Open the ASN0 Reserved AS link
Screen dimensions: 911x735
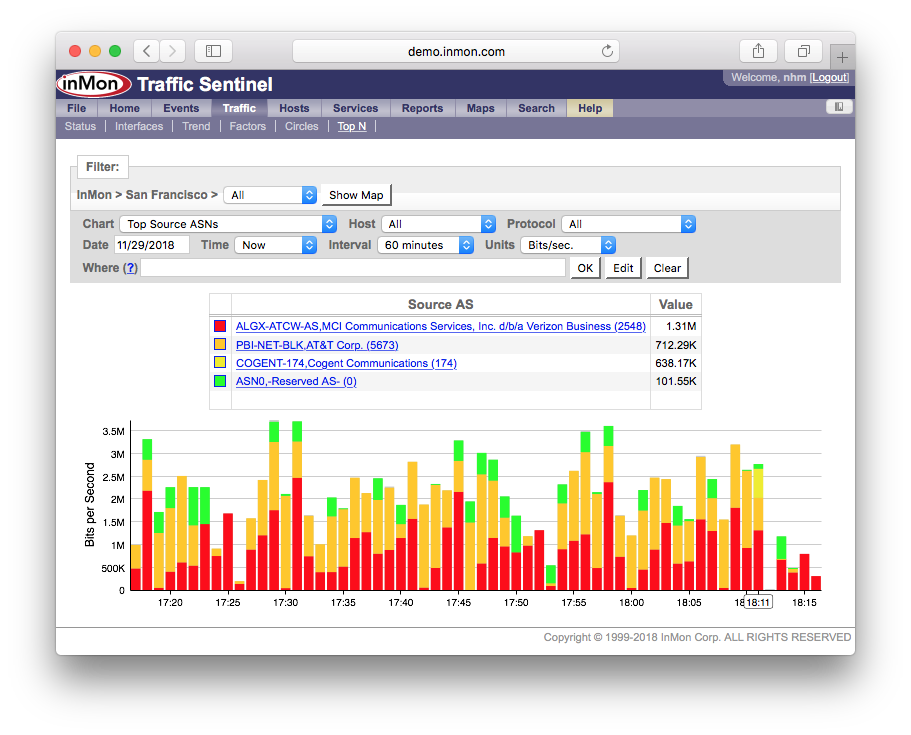(296, 381)
